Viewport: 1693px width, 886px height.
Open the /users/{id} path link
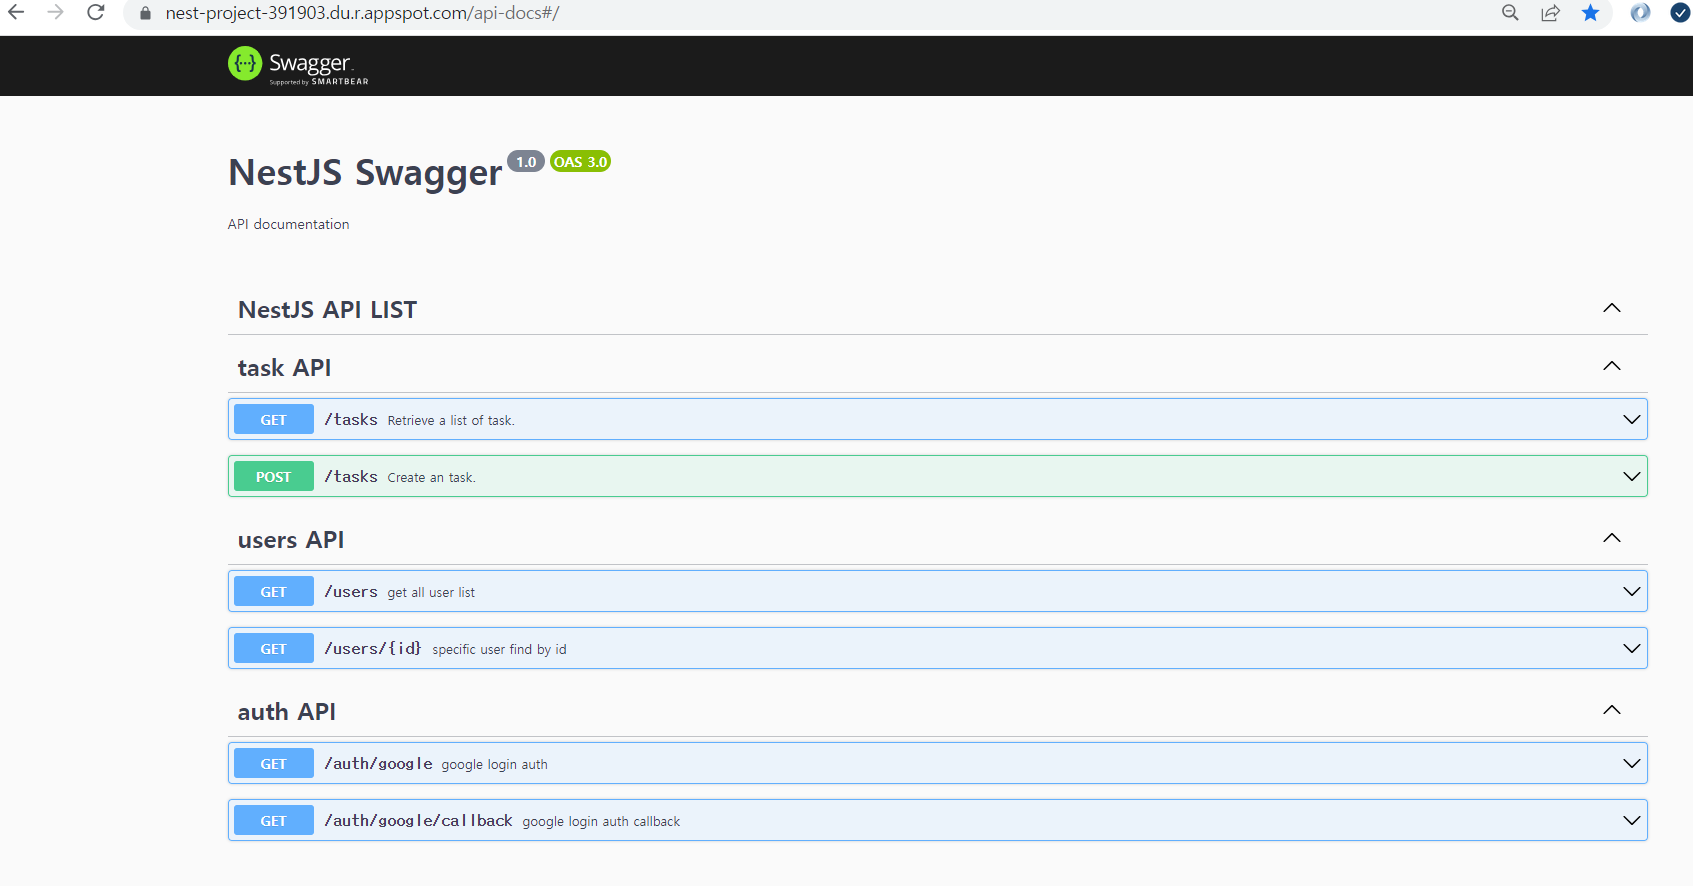pos(373,649)
